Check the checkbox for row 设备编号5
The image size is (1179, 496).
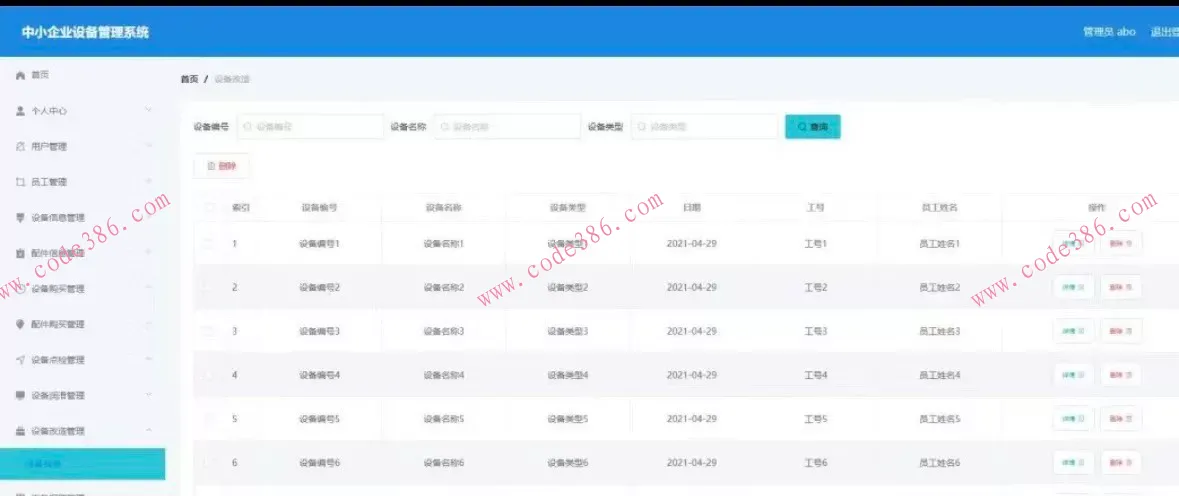point(209,419)
